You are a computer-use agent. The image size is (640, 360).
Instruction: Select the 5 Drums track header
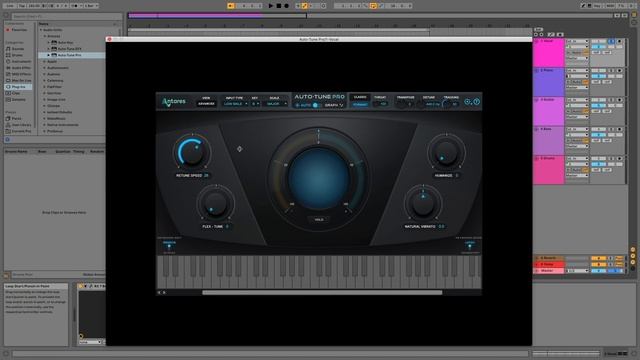pyautogui.click(x=549, y=170)
